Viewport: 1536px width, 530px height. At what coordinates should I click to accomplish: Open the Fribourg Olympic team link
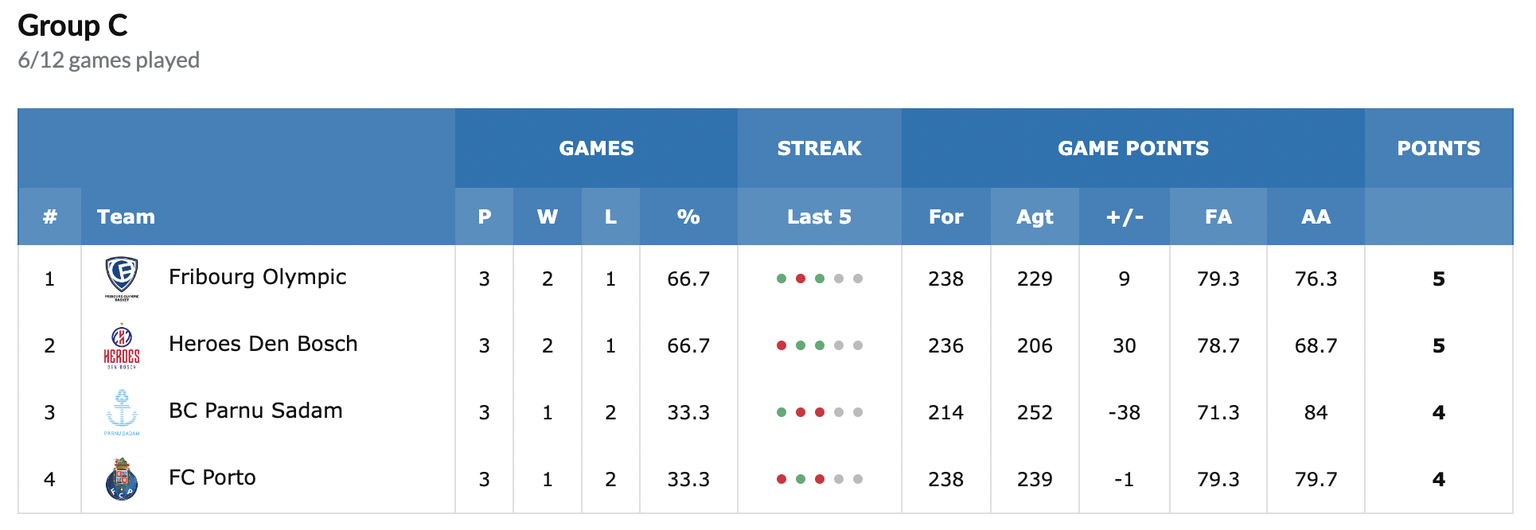click(257, 277)
